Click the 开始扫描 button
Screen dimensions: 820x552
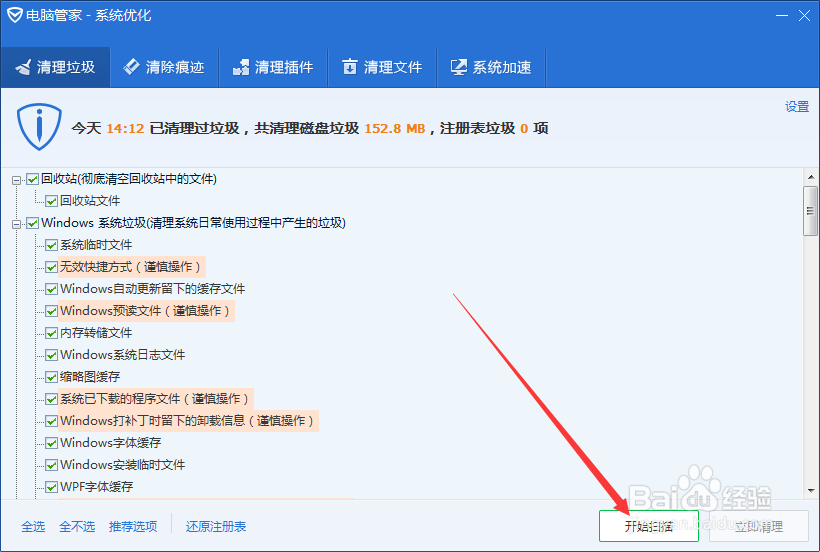click(648, 526)
